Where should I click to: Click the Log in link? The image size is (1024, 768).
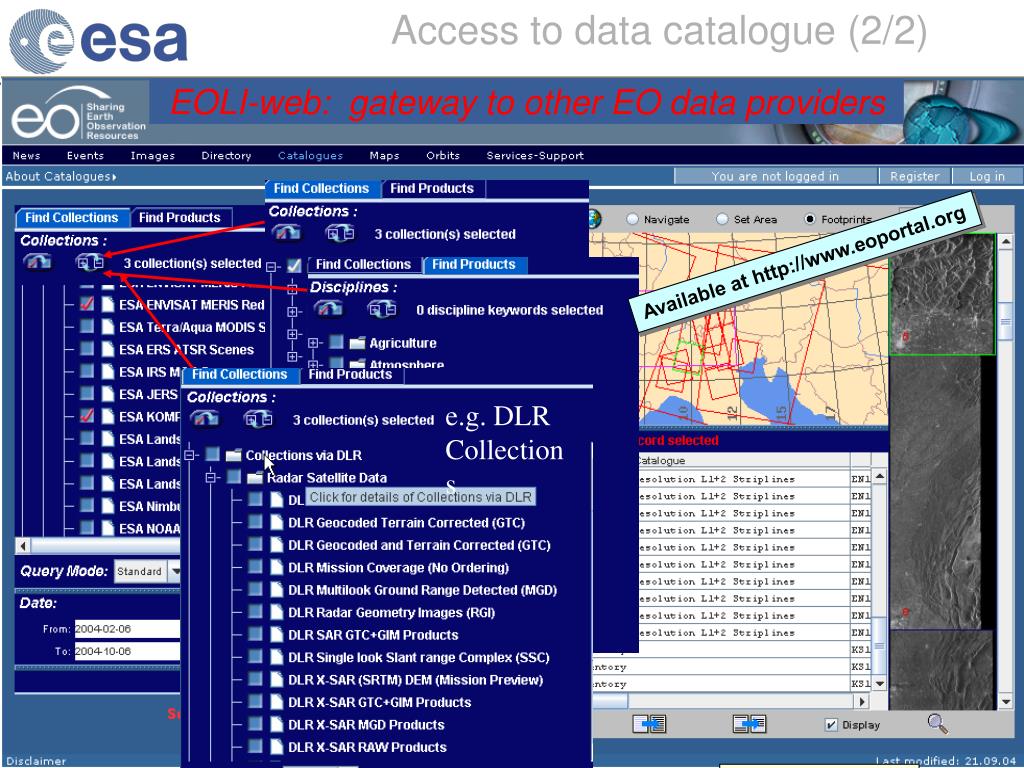point(986,177)
